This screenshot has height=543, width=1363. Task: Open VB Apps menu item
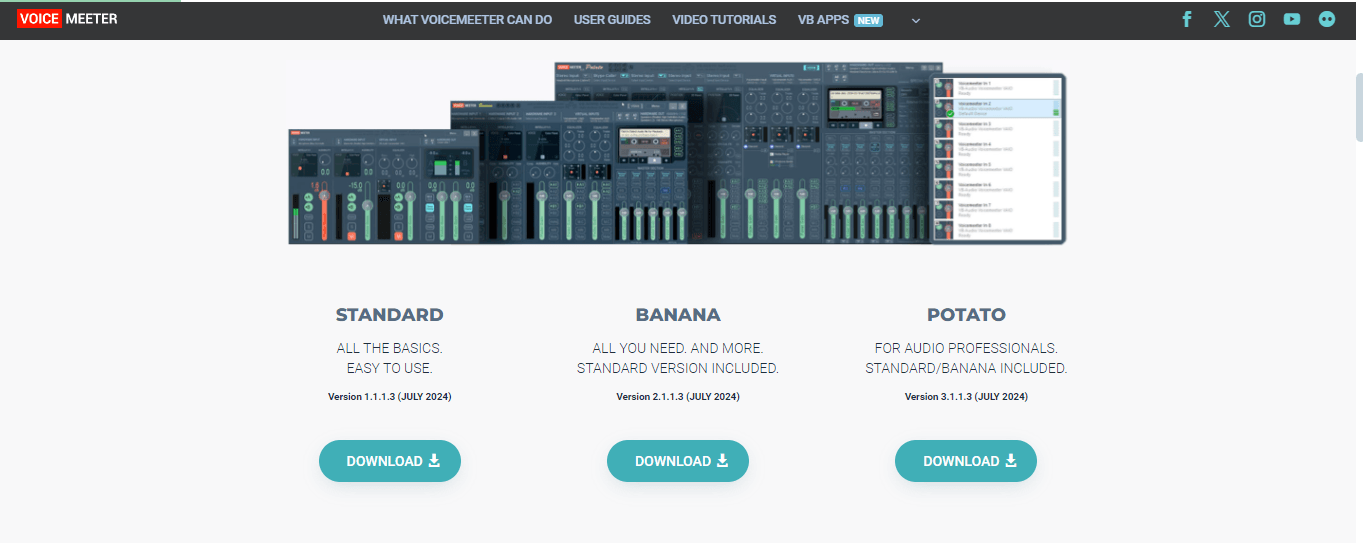(x=840, y=20)
